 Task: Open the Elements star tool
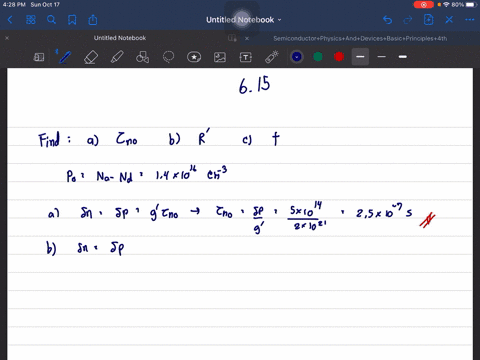tap(194, 57)
